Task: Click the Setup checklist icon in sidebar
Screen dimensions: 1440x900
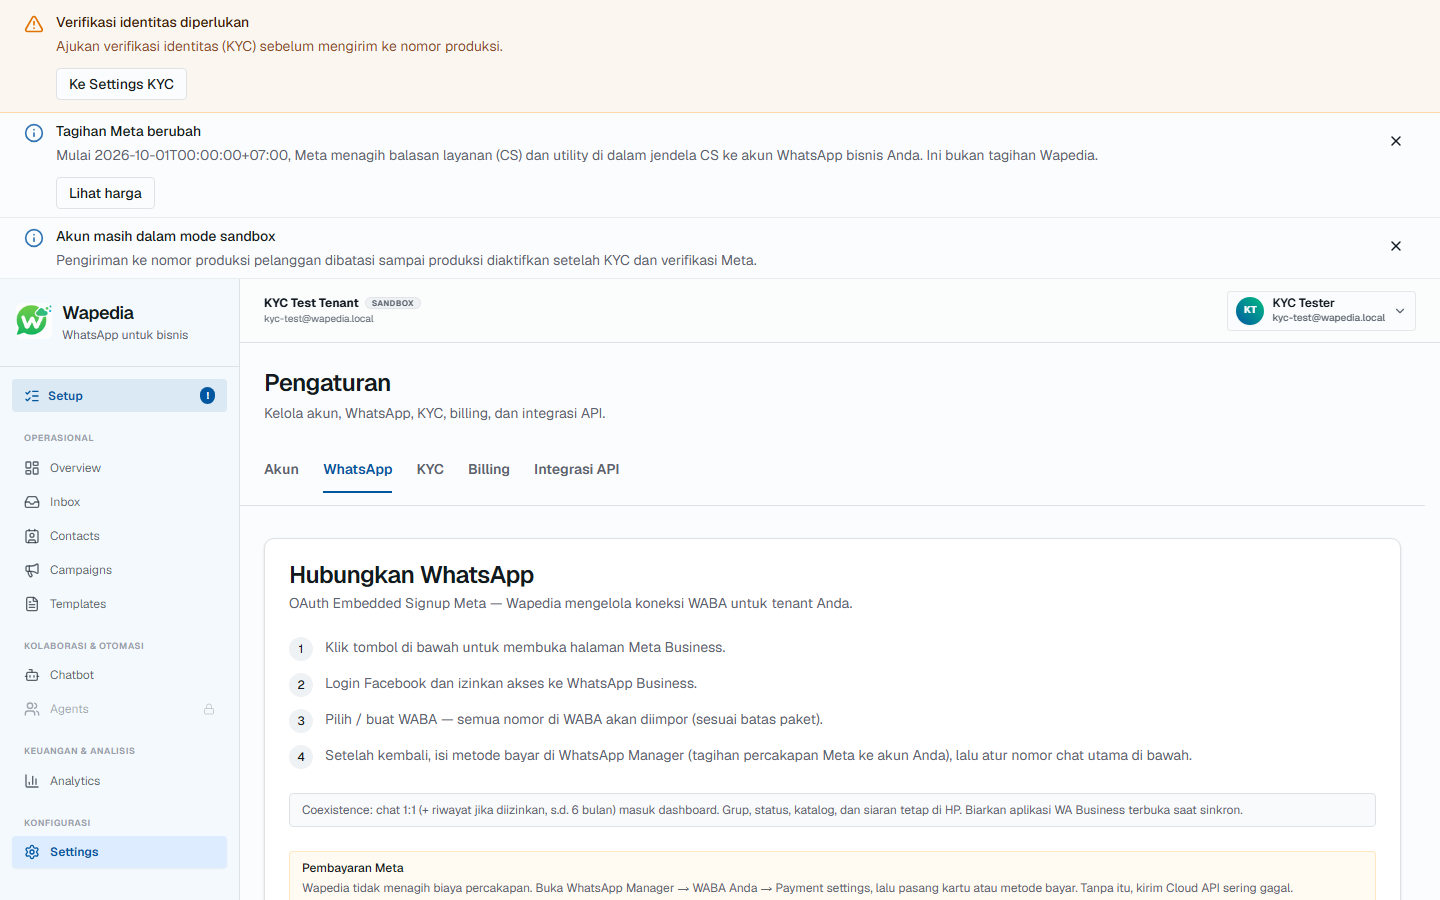Action: 32,396
